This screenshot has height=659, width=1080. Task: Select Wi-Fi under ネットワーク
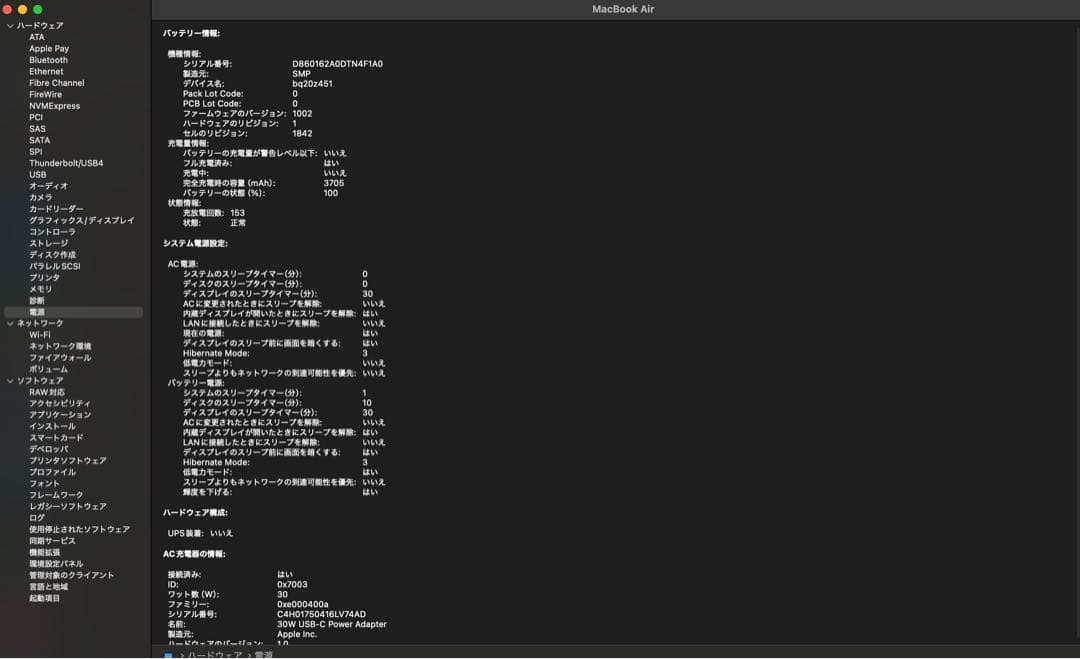pos(40,335)
